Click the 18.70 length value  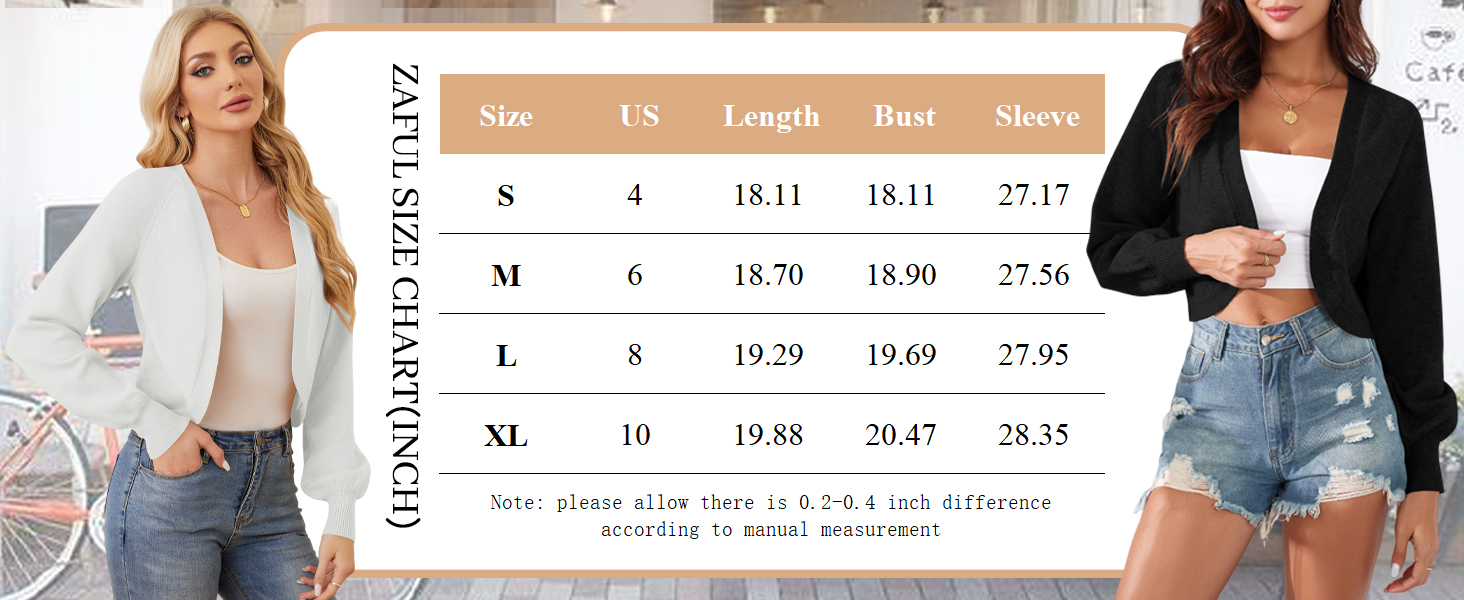pyautogui.click(x=768, y=275)
